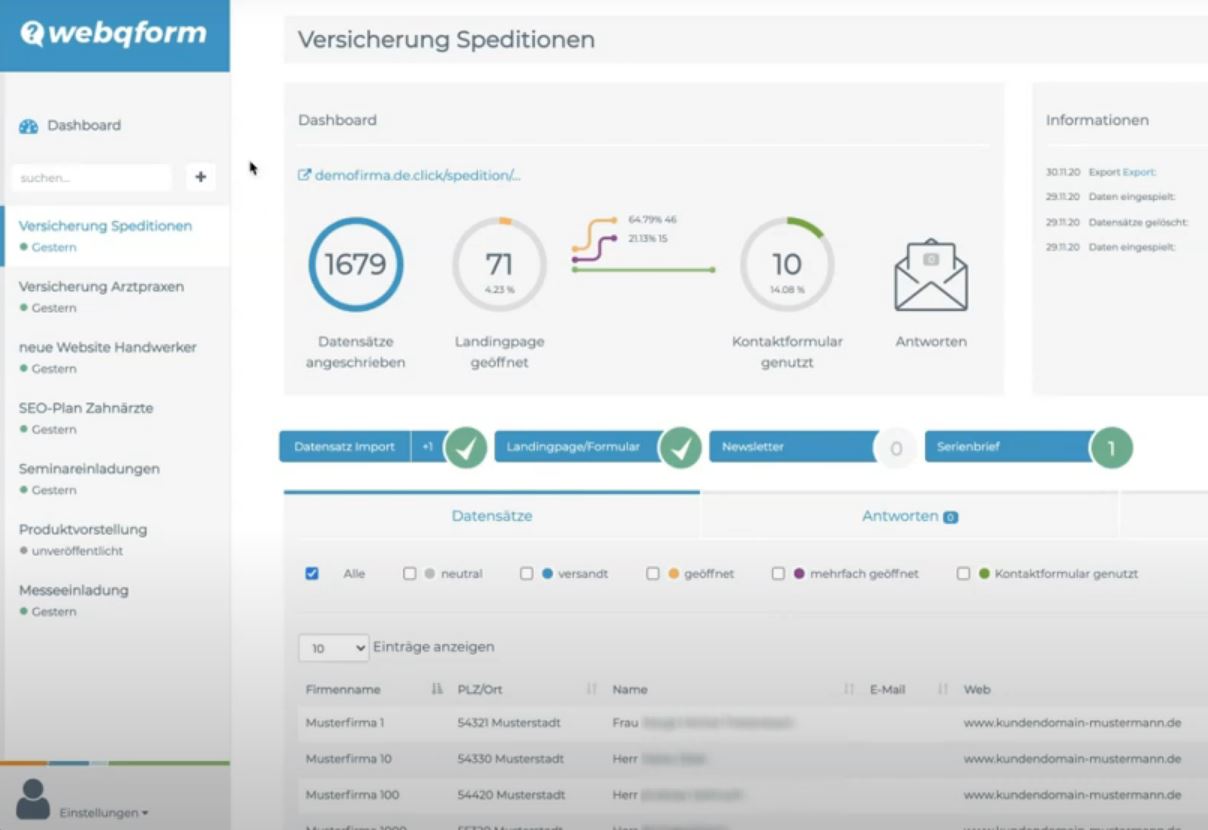Image resolution: width=1208 pixels, height=830 pixels.
Task: Sort by the Firmenname column sort icon
Action: pyautogui.click(x=436, y=689)
